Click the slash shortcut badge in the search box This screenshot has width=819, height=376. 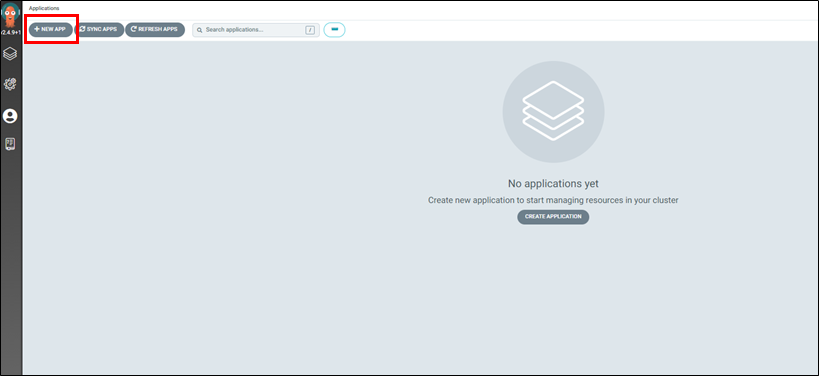click(x=310, y=30)
